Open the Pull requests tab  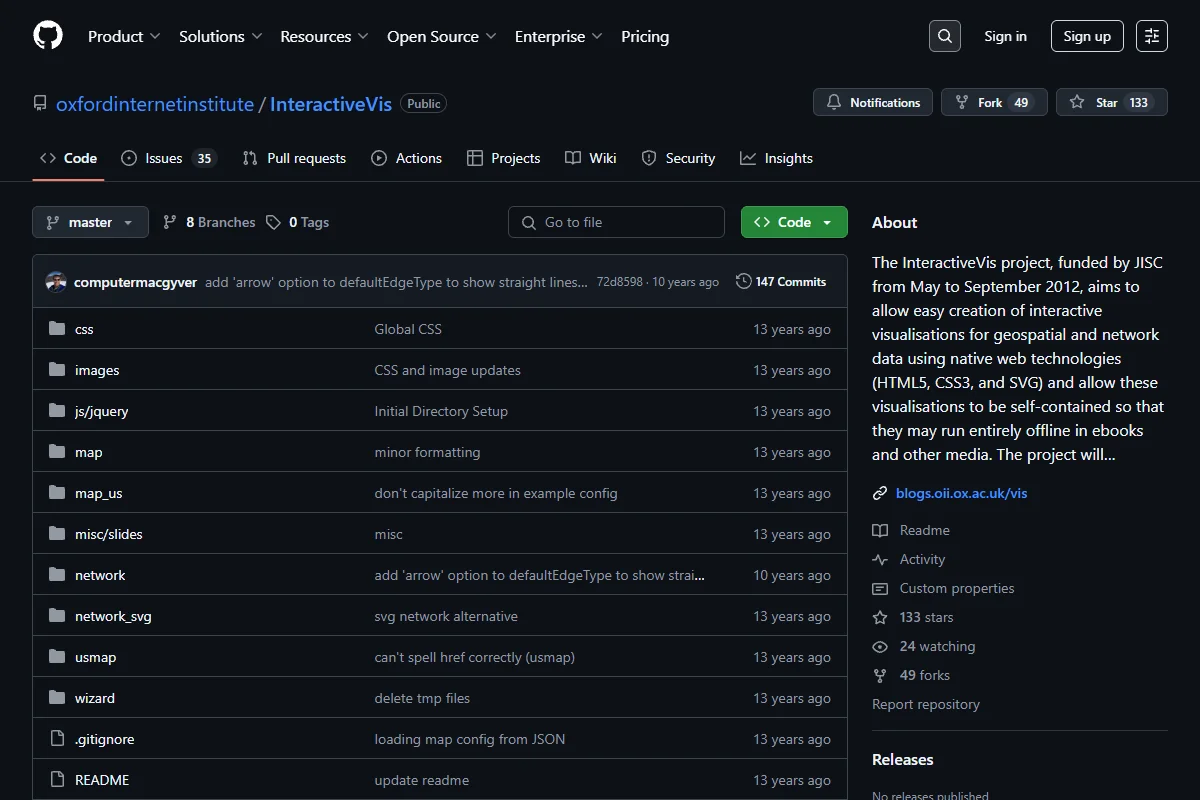(294, 158)
